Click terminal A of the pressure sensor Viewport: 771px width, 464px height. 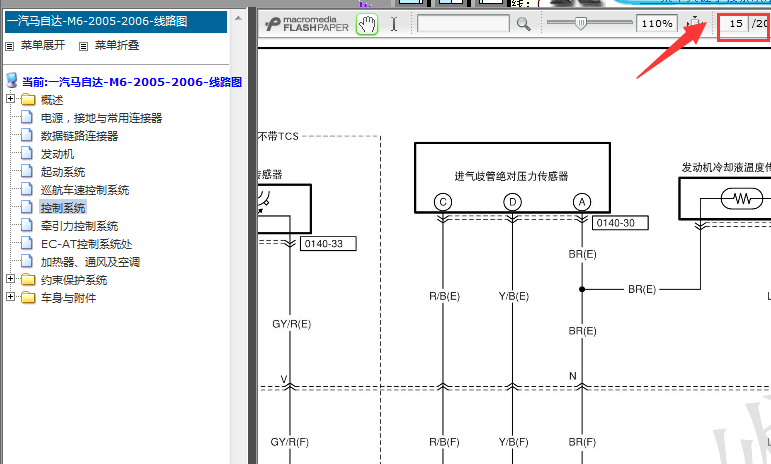tap(582, 202)
